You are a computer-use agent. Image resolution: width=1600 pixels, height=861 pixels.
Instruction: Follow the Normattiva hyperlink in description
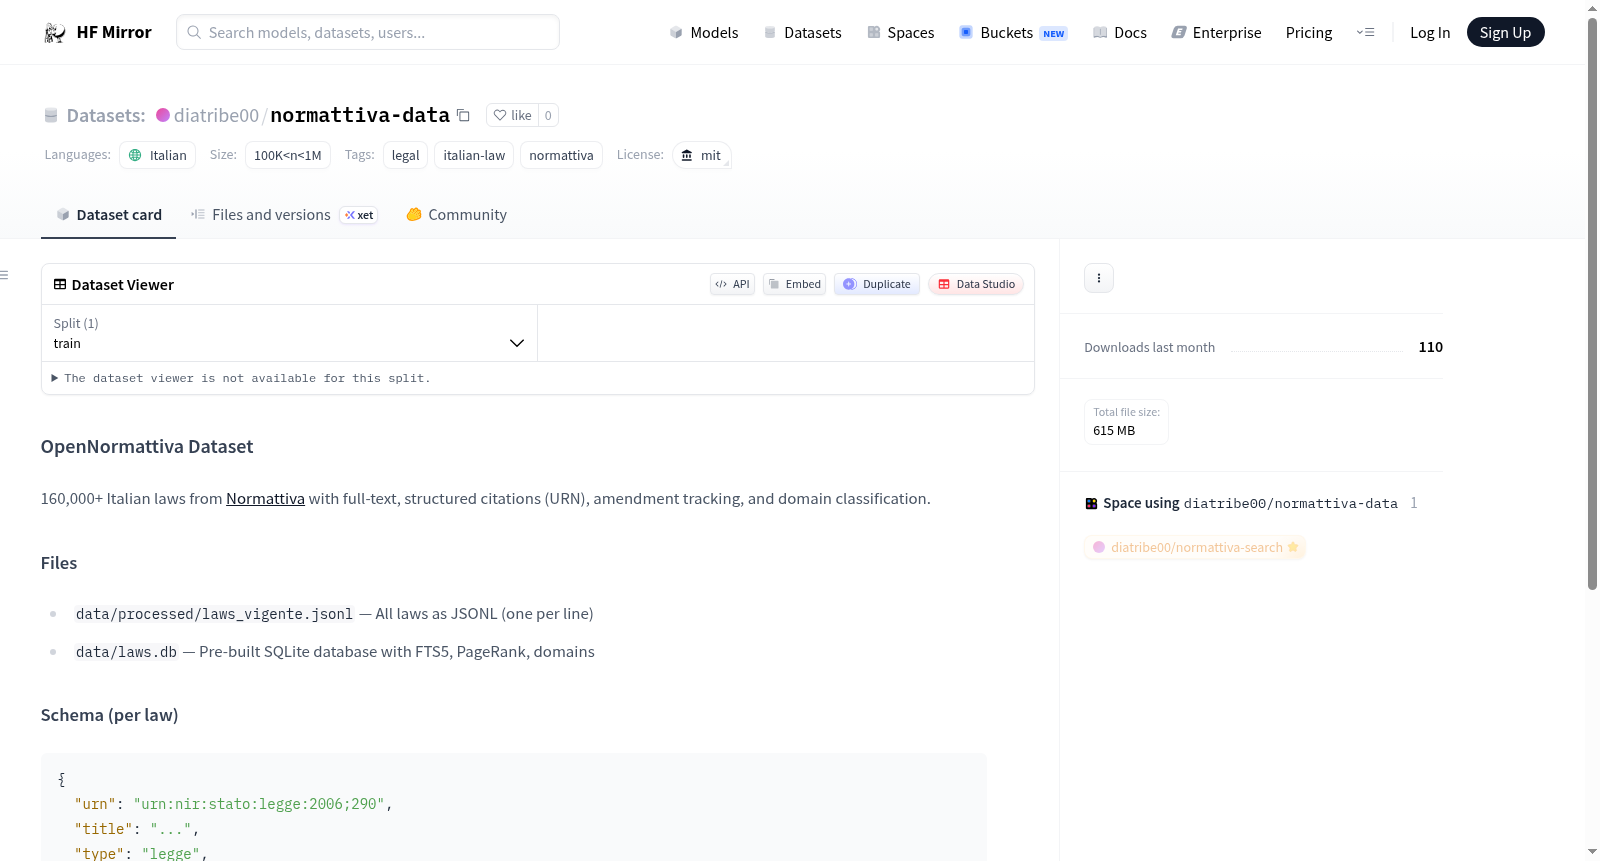265,499
